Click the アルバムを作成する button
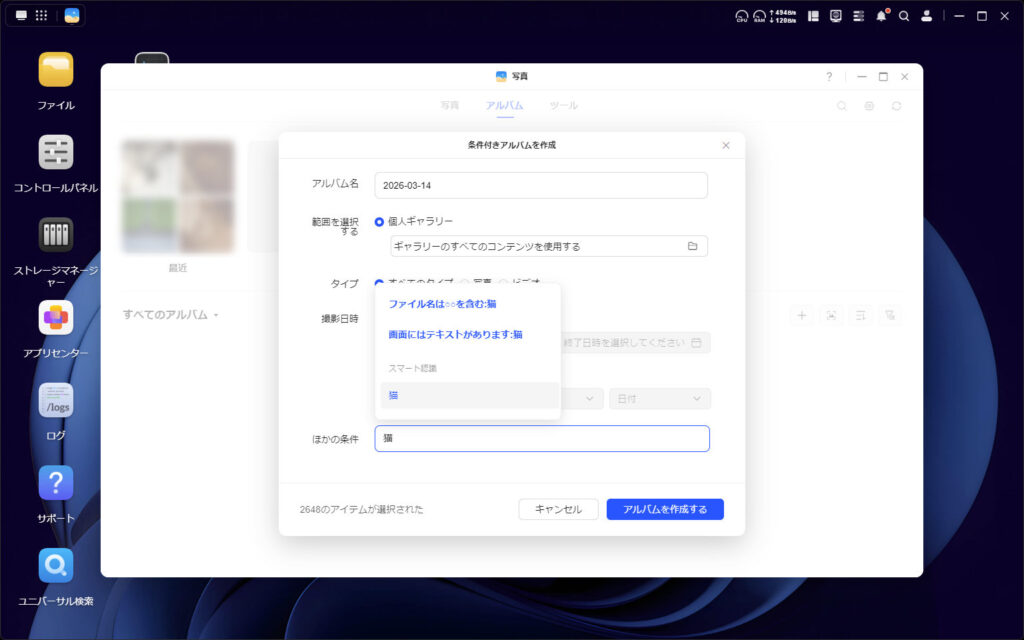Viewport: 1024px width, 640px height. click(x=664, y=509)
